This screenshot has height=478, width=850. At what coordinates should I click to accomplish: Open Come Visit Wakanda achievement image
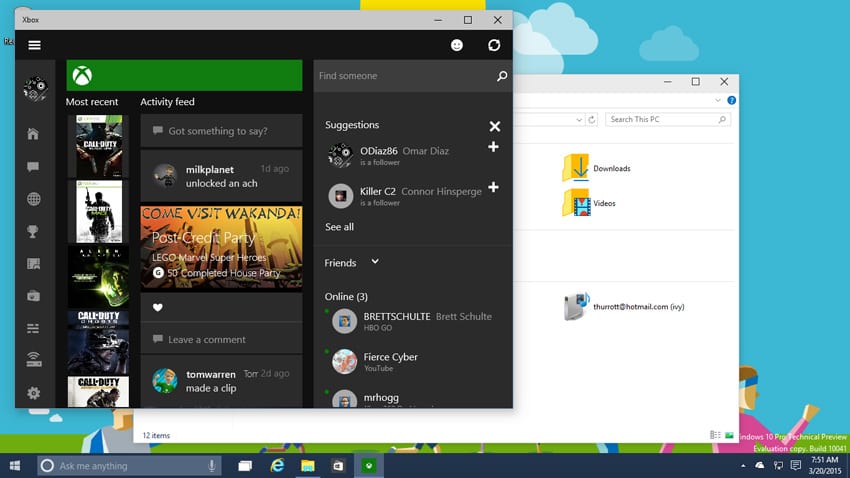pos(221,247)
